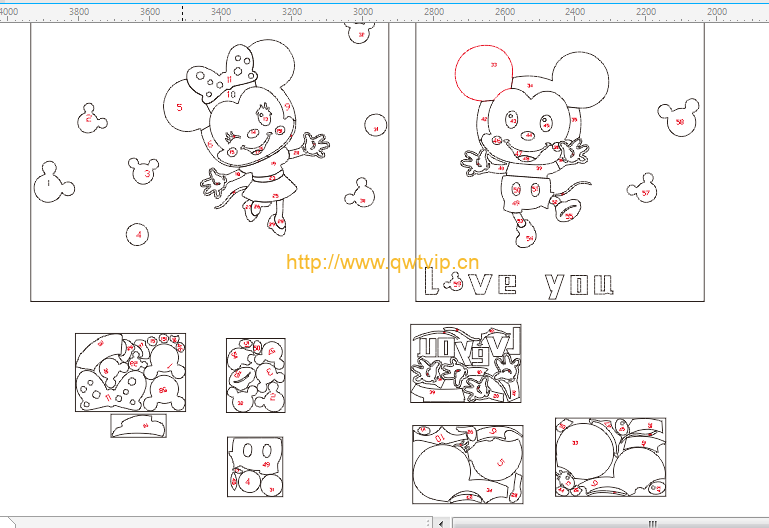Select the mouse-head shape numbered 58
Viewport: 769px width, 528px height.
[x=679, y=117]
